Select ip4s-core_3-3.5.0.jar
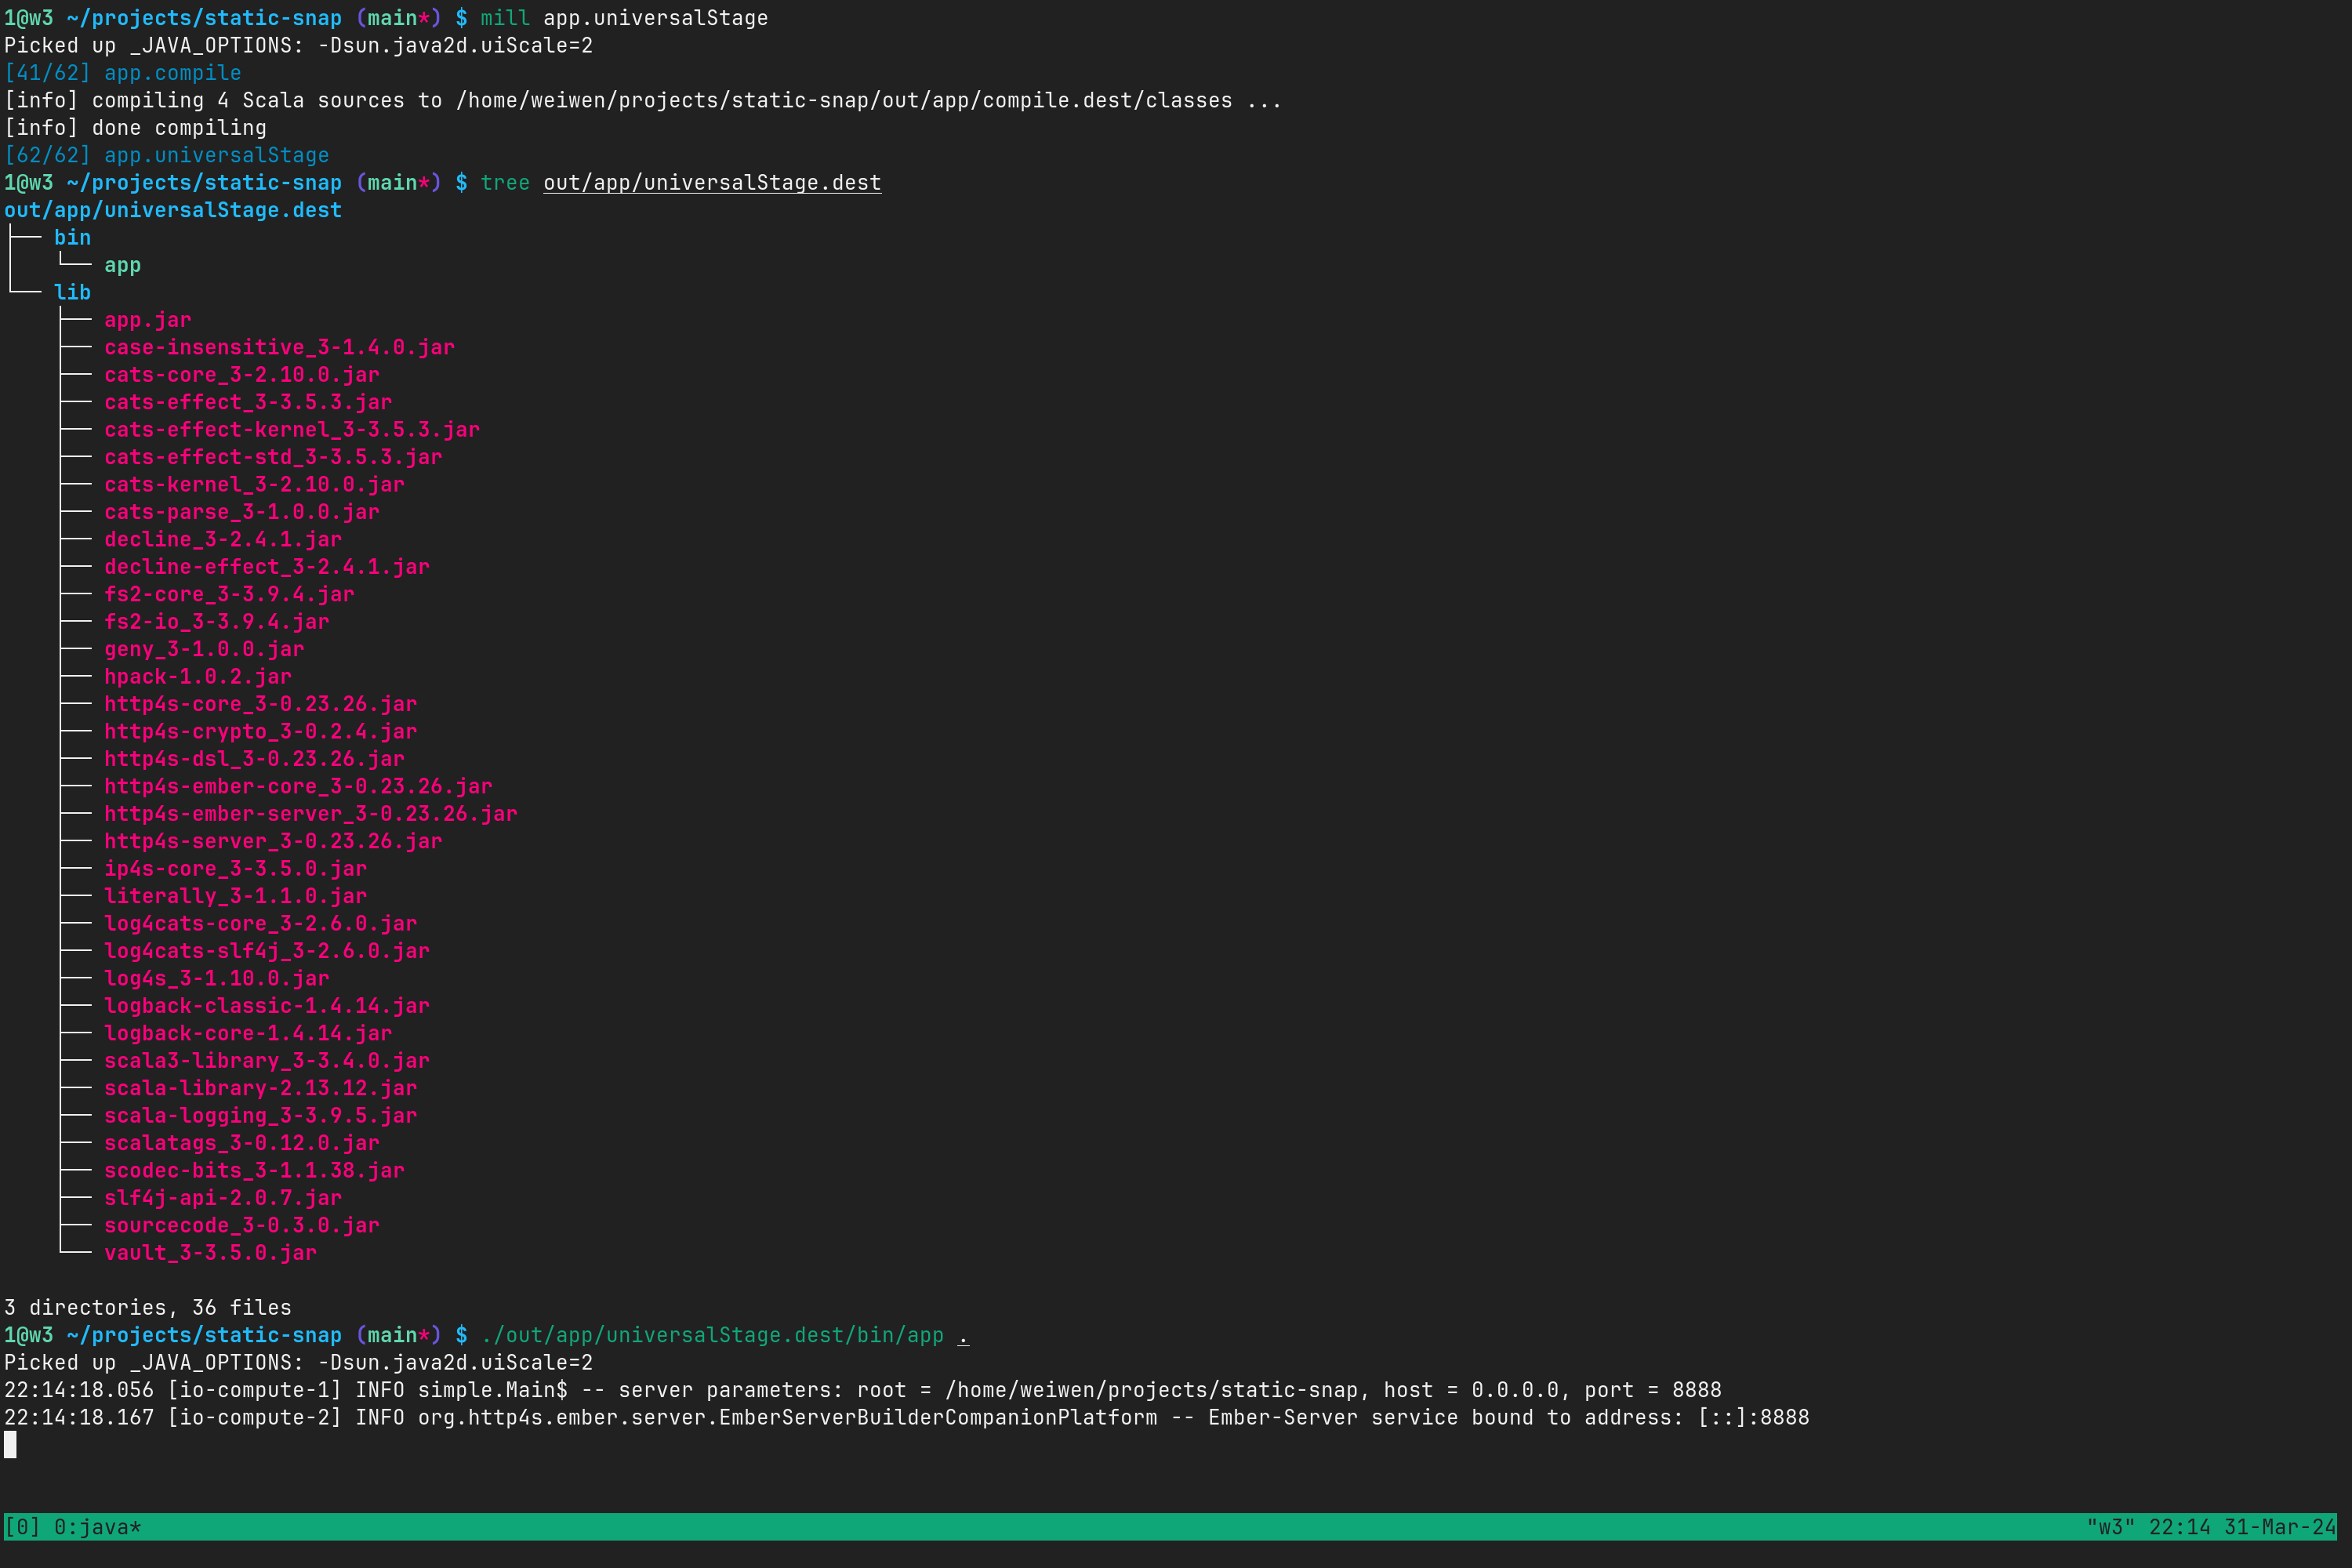The height and width of the screenshot is (1568, 2352). [x=236, y=869]
